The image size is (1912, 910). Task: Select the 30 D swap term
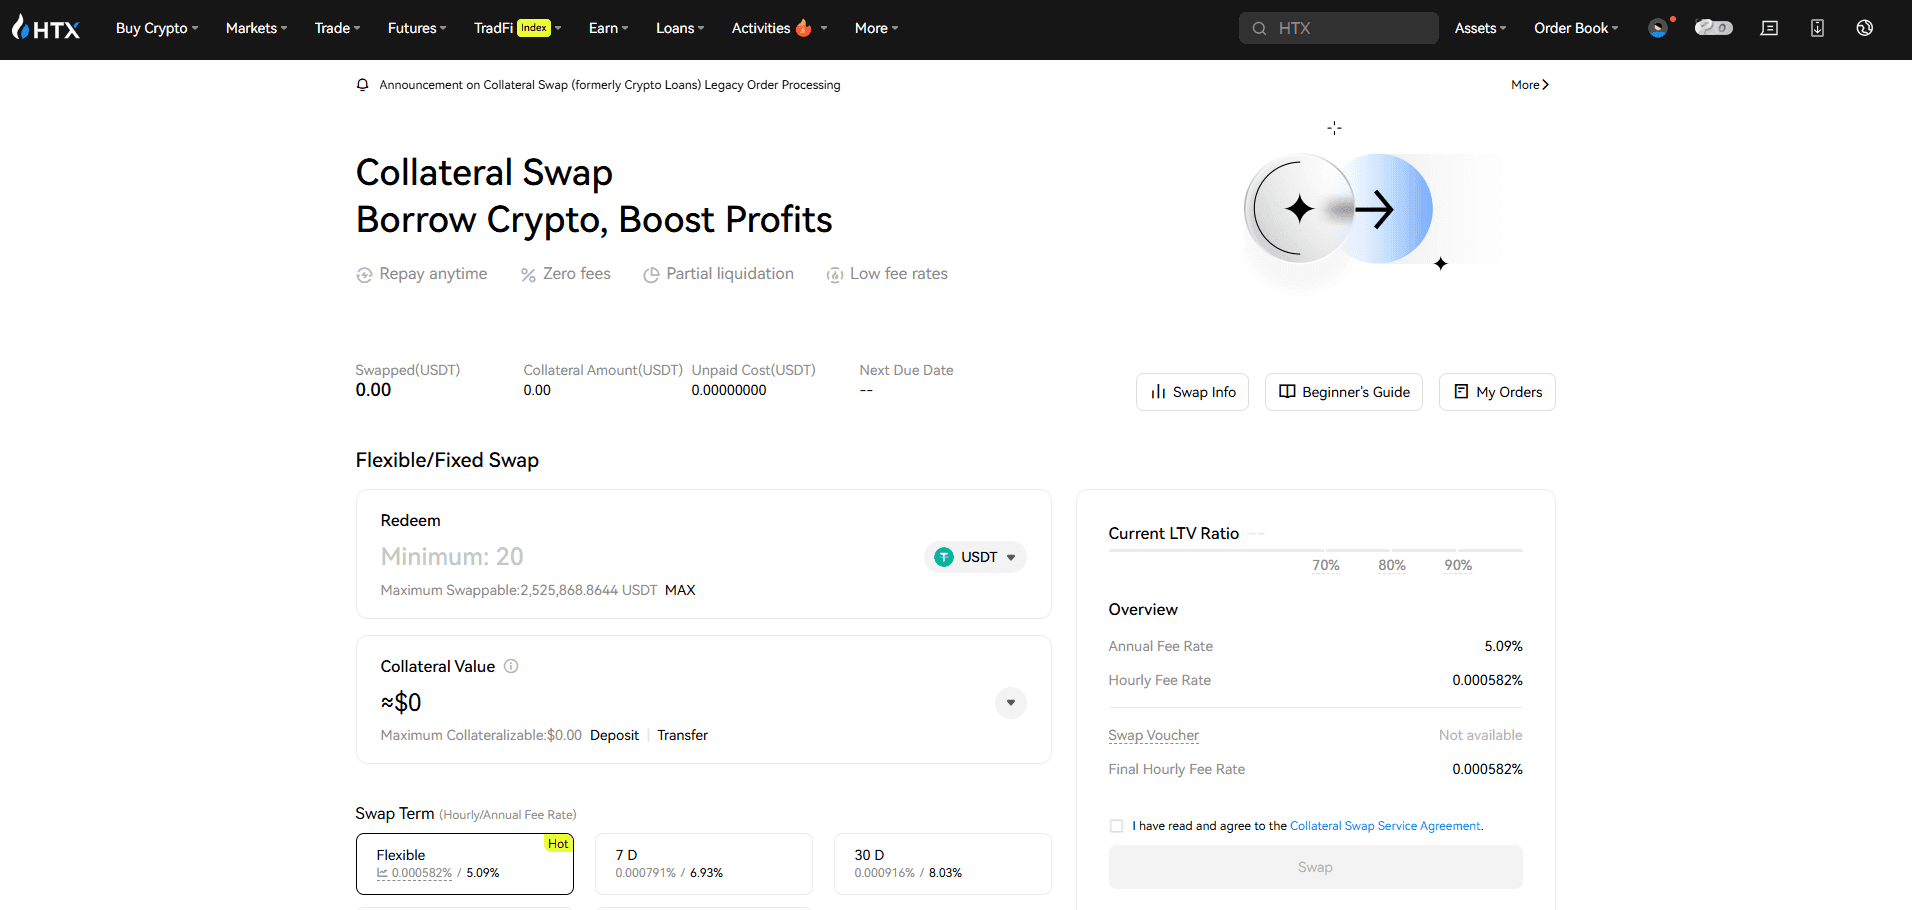pos(943,864)
